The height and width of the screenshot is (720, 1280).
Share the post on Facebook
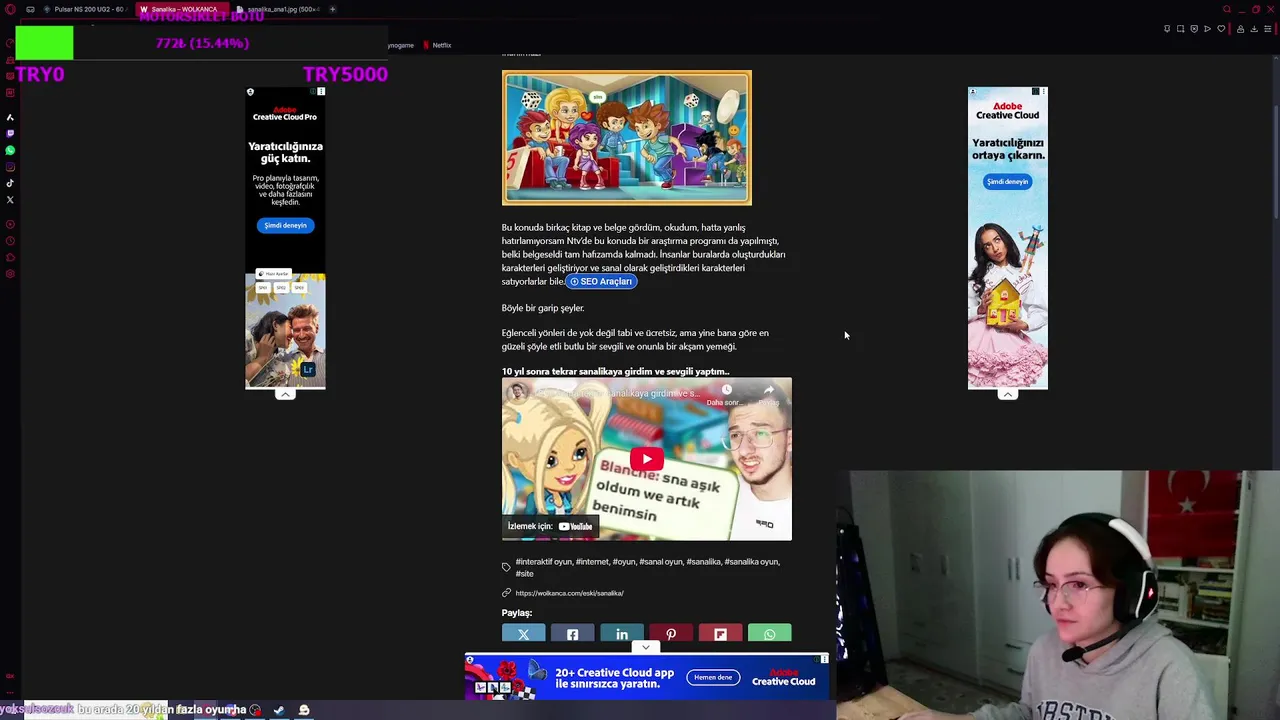click(x=572, y=634)
